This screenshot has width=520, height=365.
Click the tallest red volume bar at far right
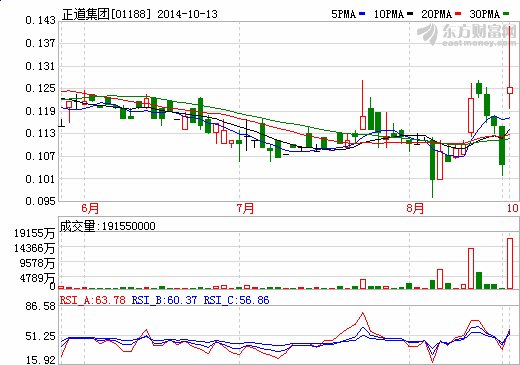tap(510, 263)
